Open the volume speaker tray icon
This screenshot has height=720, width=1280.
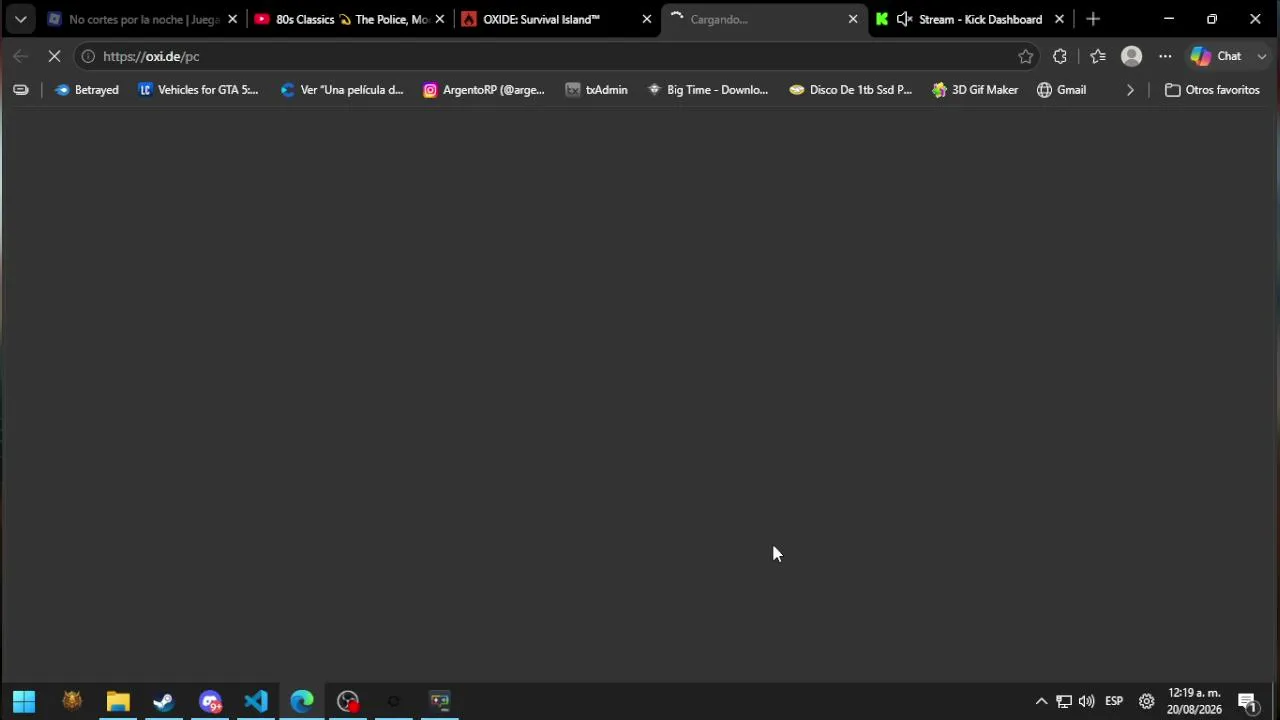click(1086, 701)
